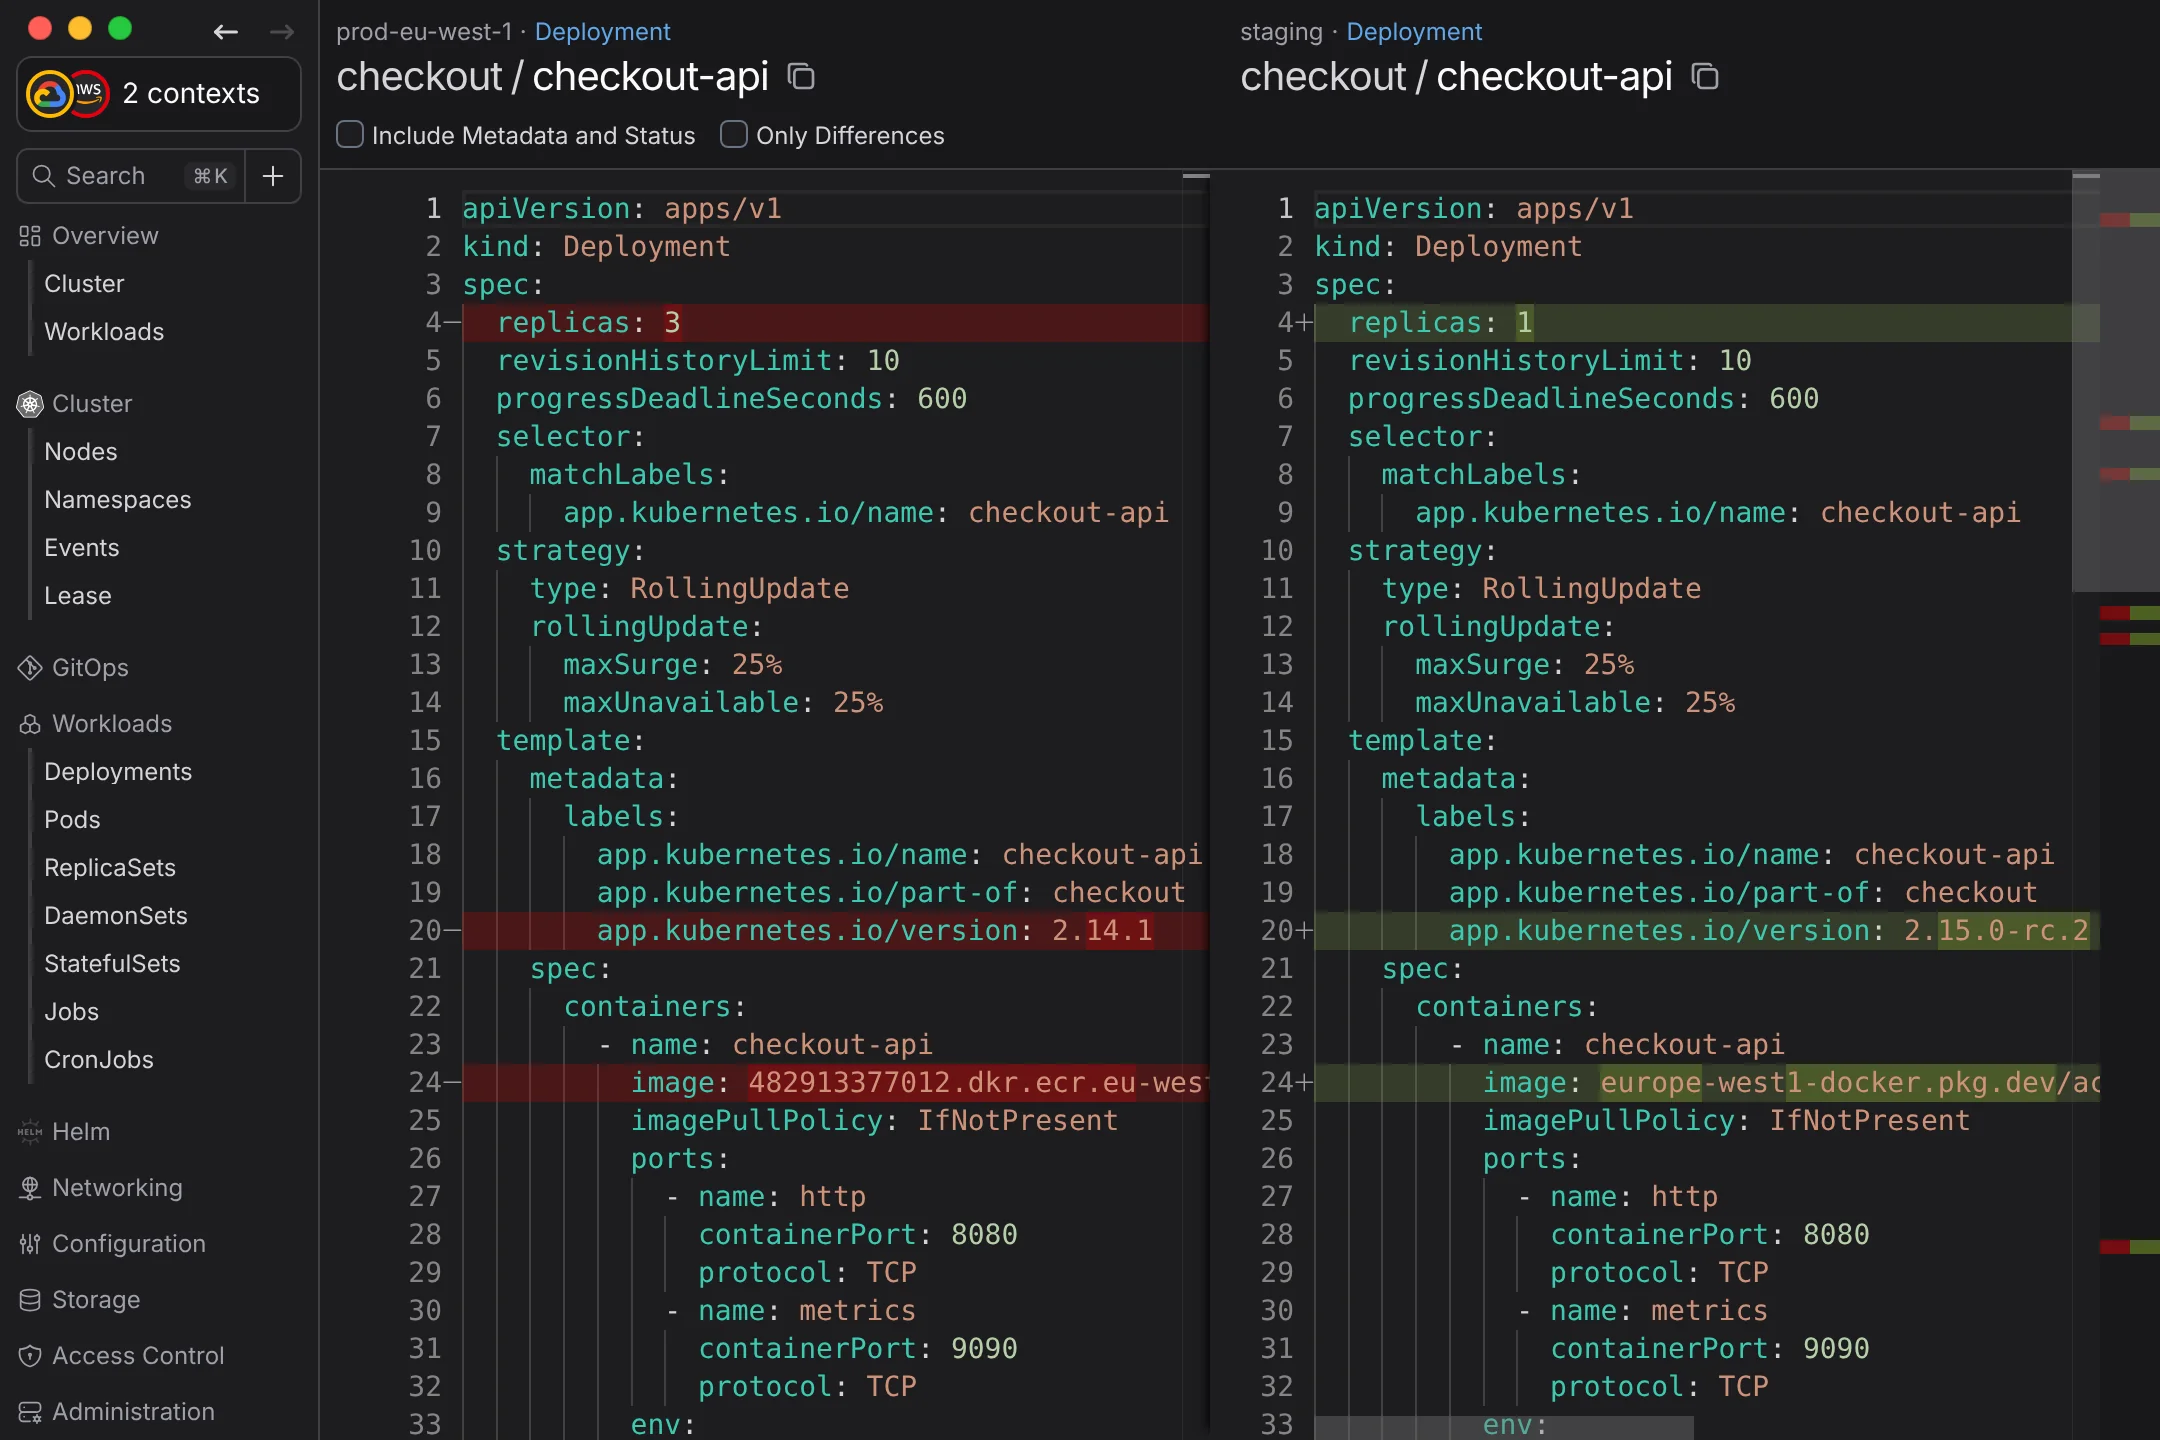Open Deployments list

(118, 772)
